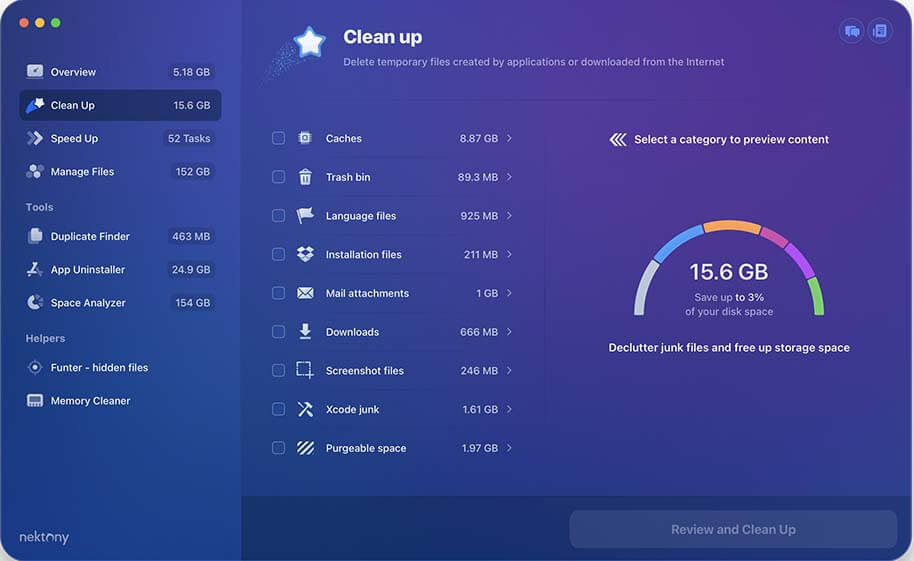Check the Caches checkbox

pyautogui.click(x=279, y=138)
